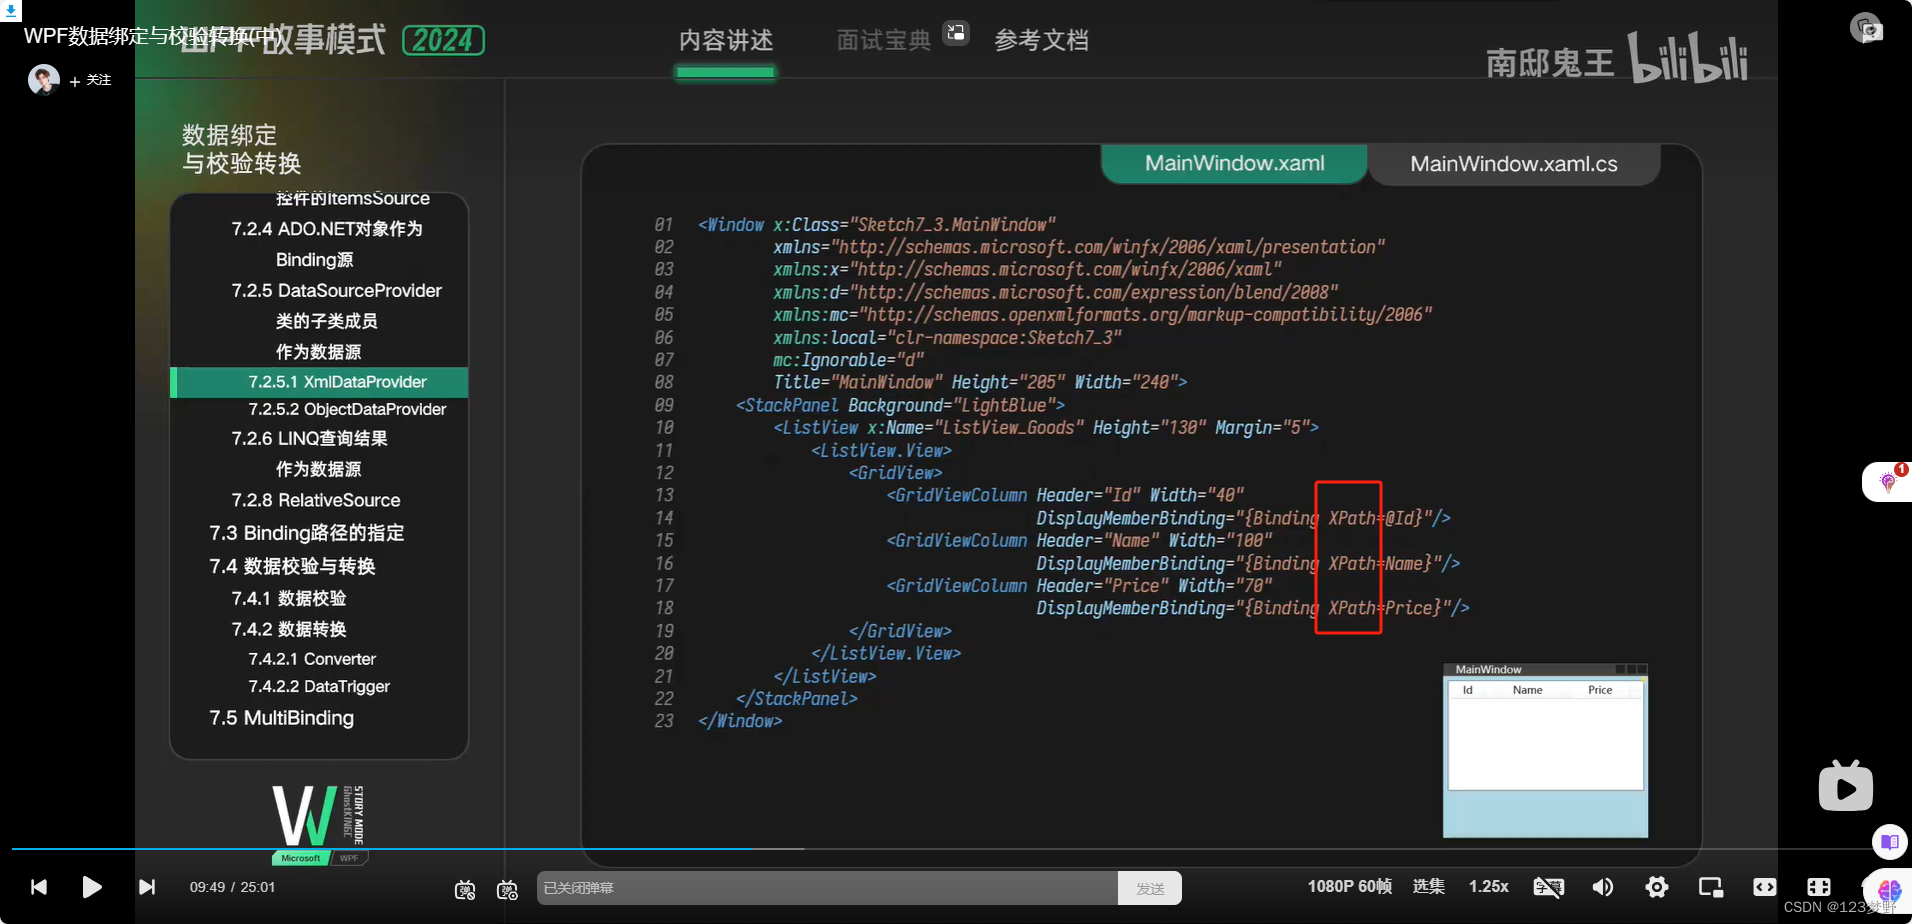Open danmaku settings icon
Viewport: 1912px width, 924px height.
(507, 889)
